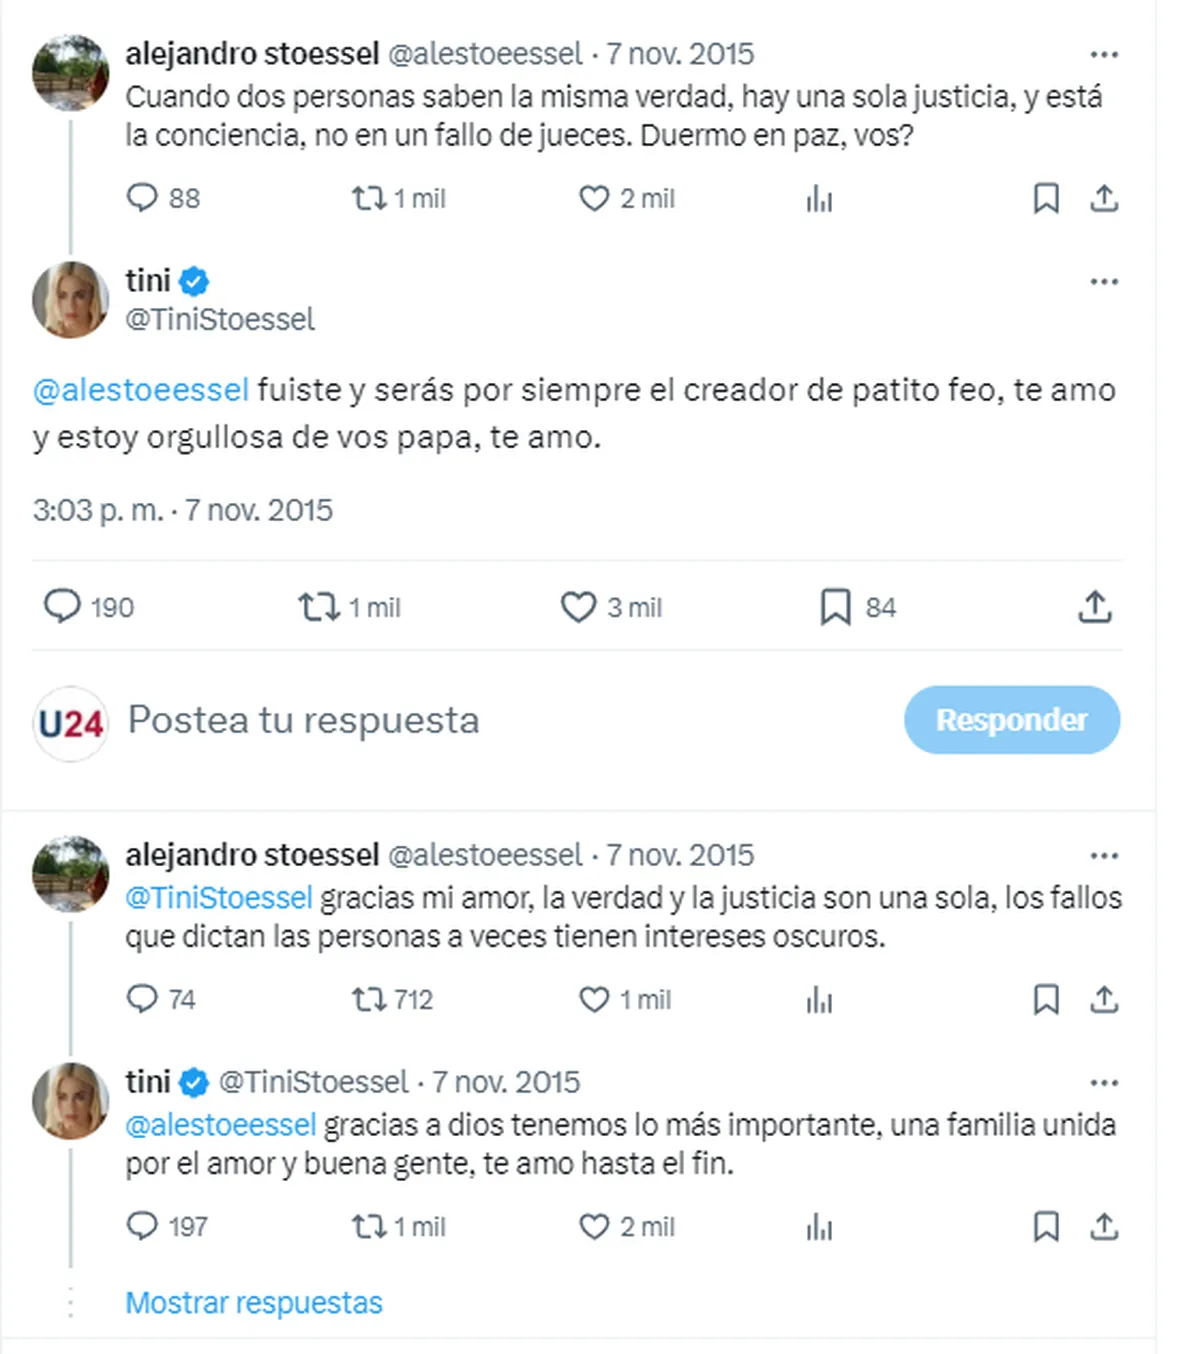Open more options menu on tini's main tweet

tap(1104, 282)
